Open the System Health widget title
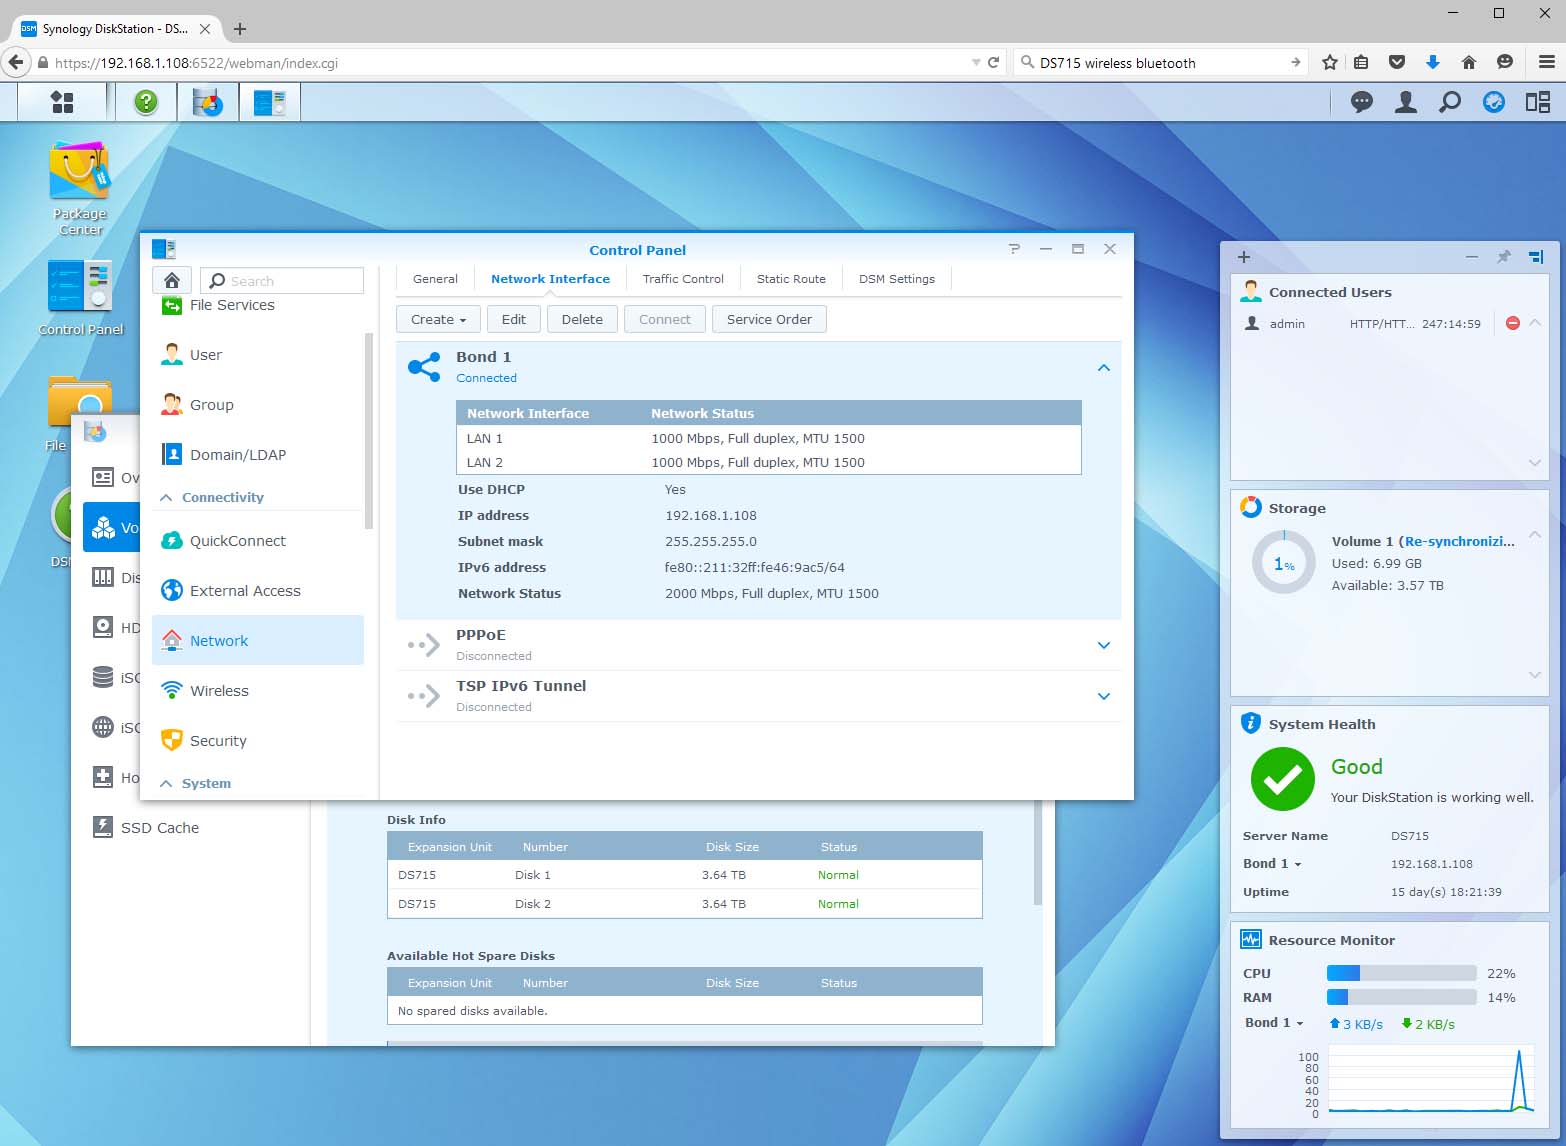 [1322, 724]
